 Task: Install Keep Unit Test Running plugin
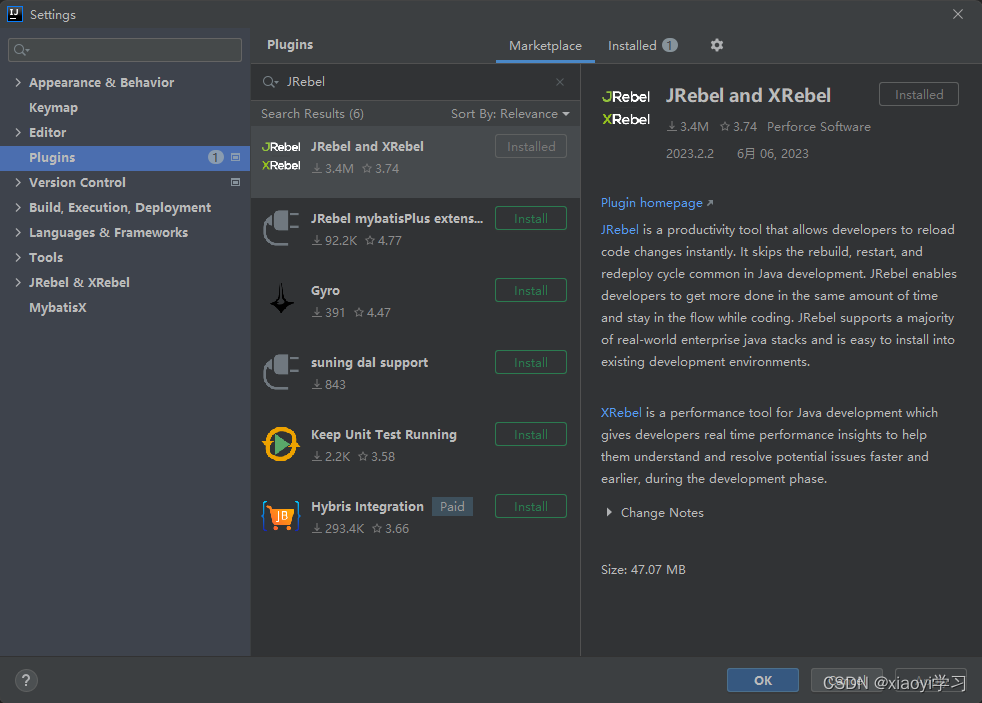530,434
